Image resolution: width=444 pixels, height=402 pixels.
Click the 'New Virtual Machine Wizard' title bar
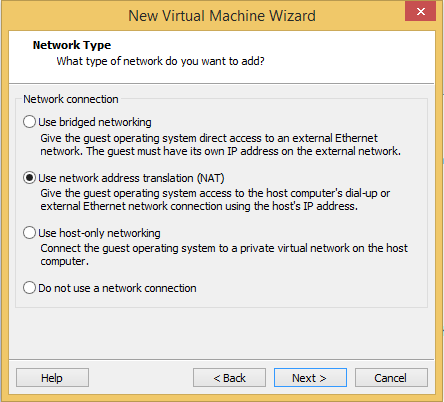(222, 16)
